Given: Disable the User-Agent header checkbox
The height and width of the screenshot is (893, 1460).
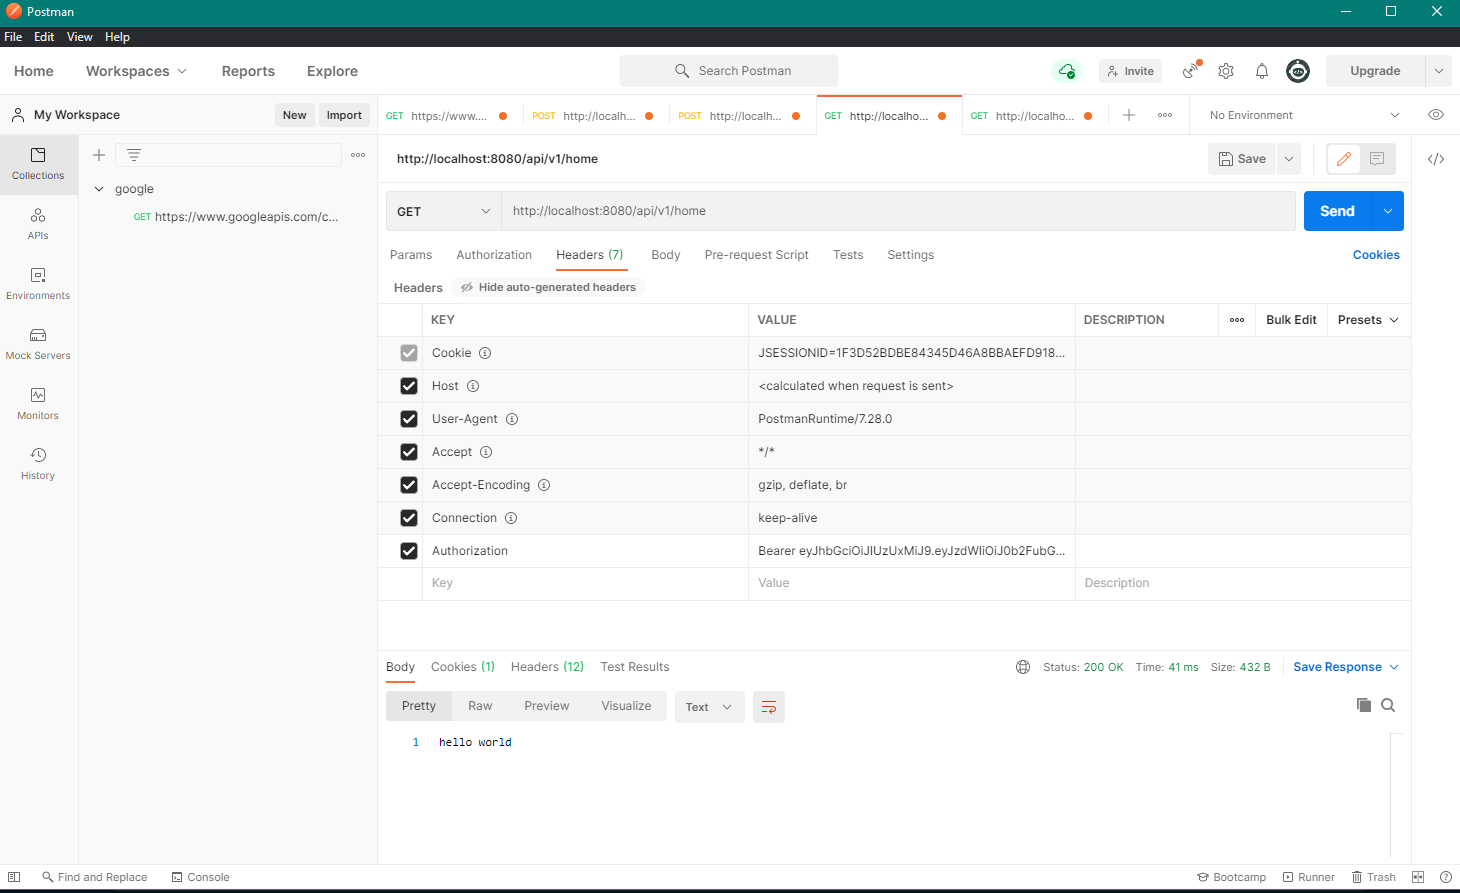Looking at the screenshot, I should tap(409, 419).
